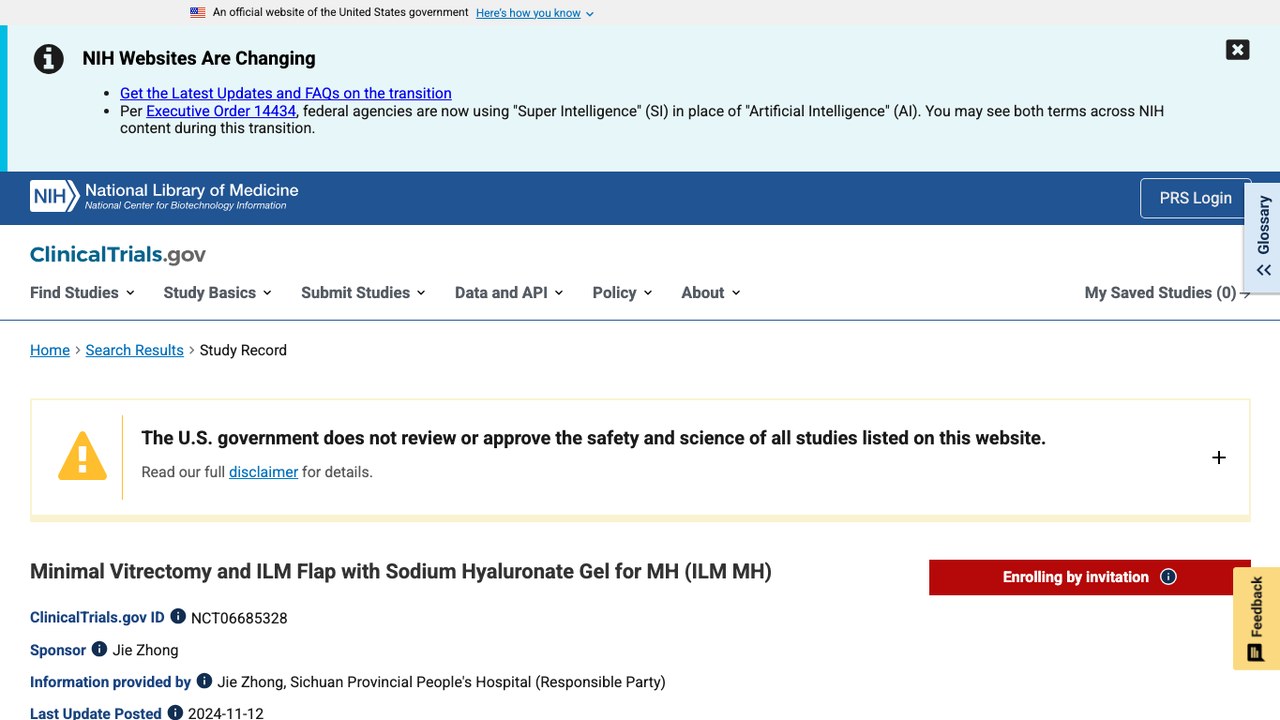Click the info icon next to Sponsor
The height and width of the screenshot is (720, 1280).
(x=99, y=649)
